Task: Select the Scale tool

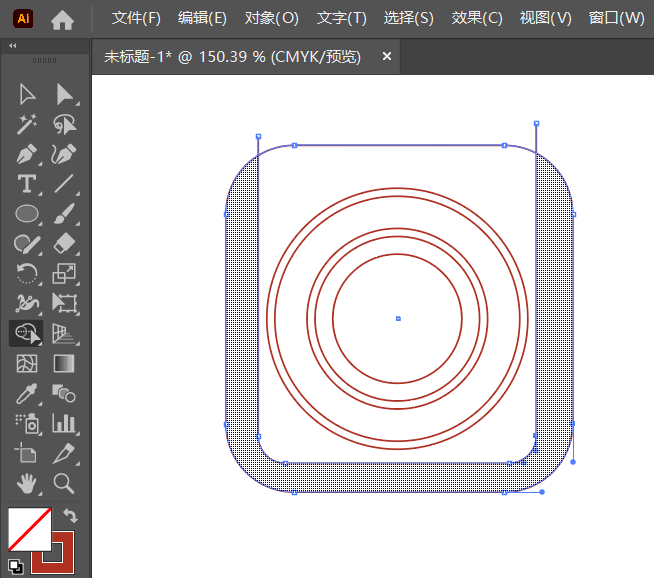Action: pyautogui.click(x=64, y=274)
